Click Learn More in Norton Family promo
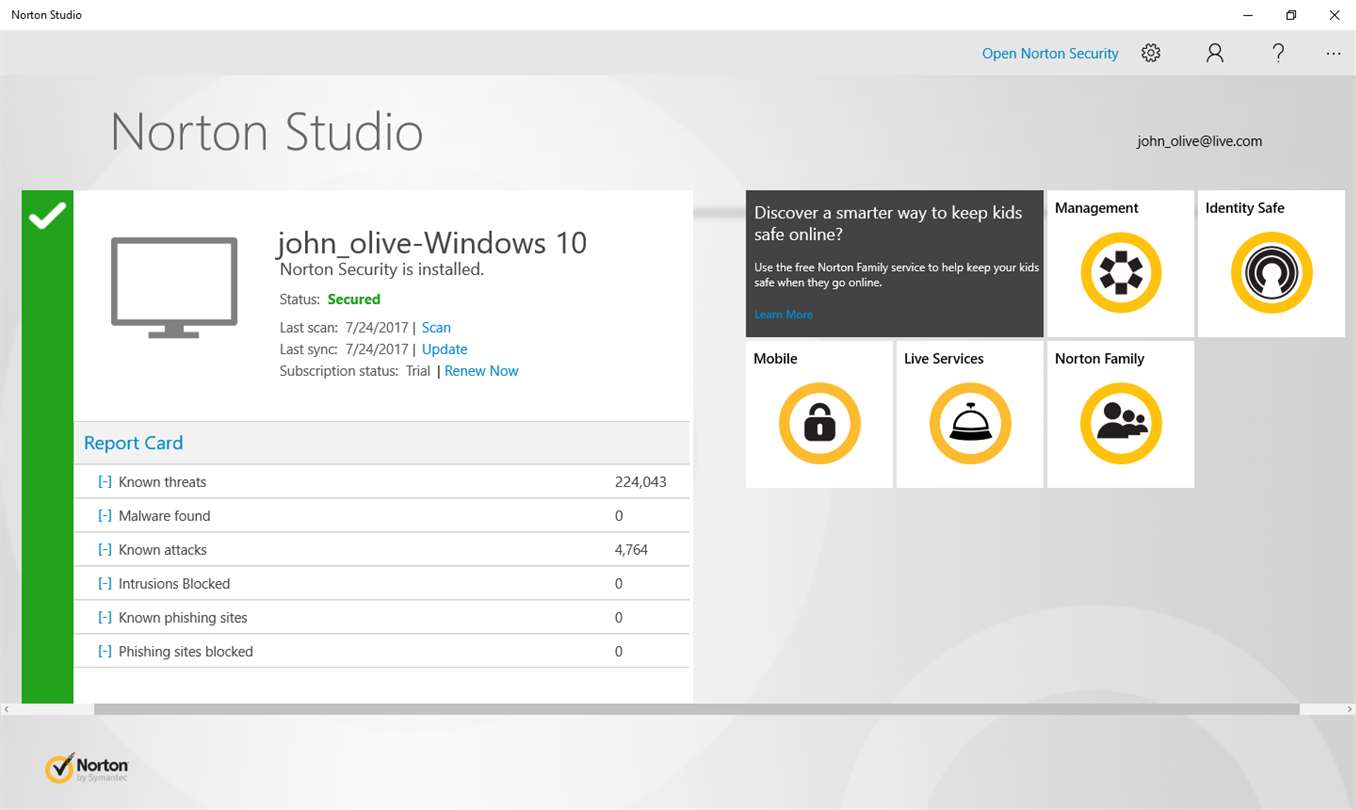The height and width of the screenshot is (810, 1356). [783, 314]
